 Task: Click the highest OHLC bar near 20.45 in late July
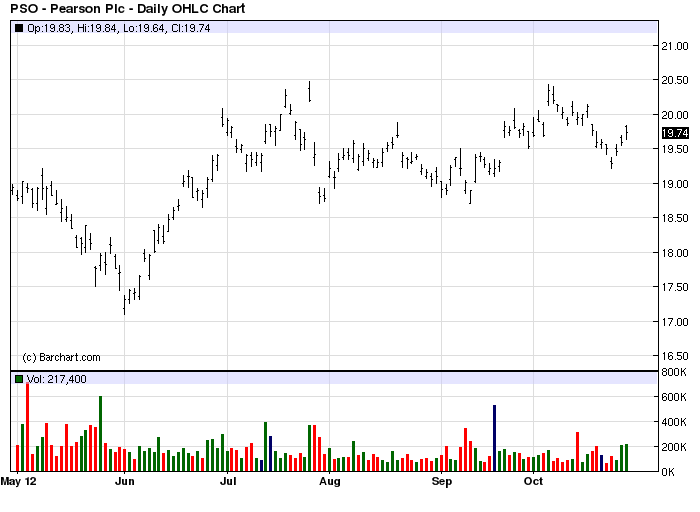point(309,92)
